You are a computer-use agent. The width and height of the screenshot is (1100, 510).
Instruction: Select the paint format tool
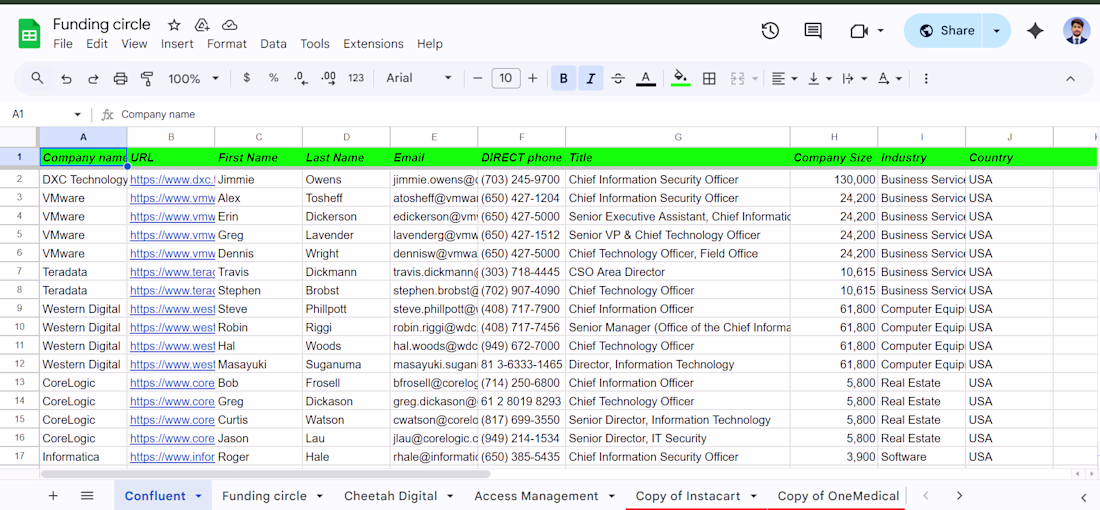pyautogui.click(x=147, y=78)
